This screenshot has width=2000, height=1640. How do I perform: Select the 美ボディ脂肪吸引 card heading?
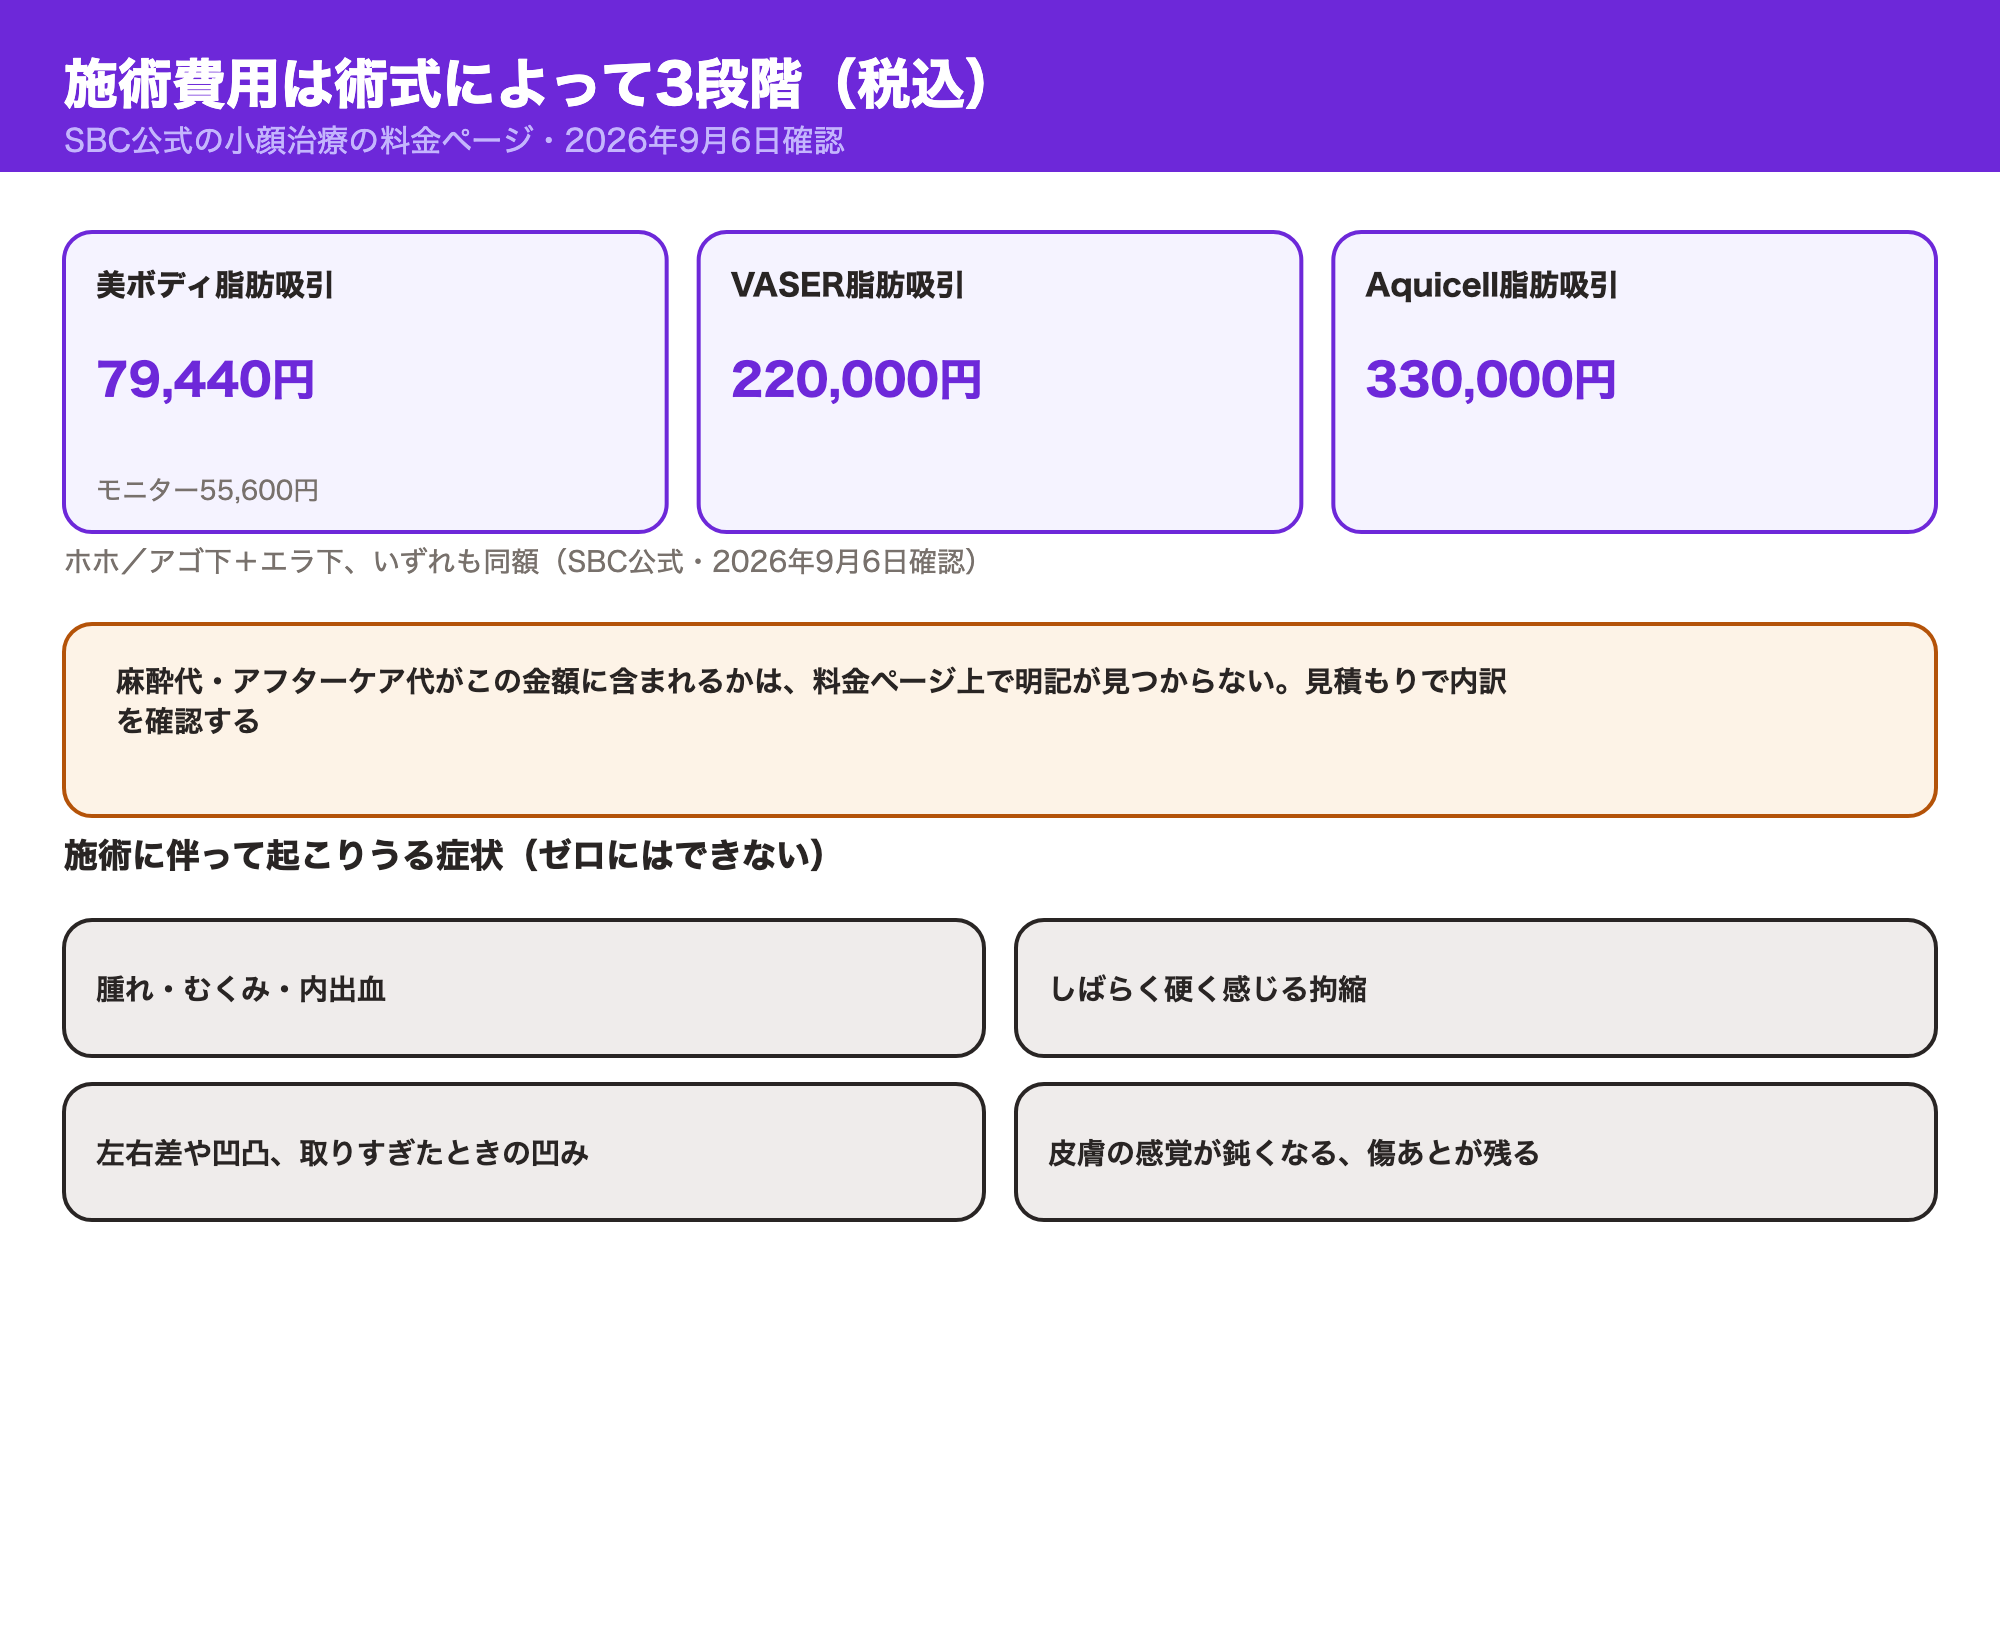[x=215, y=285]
